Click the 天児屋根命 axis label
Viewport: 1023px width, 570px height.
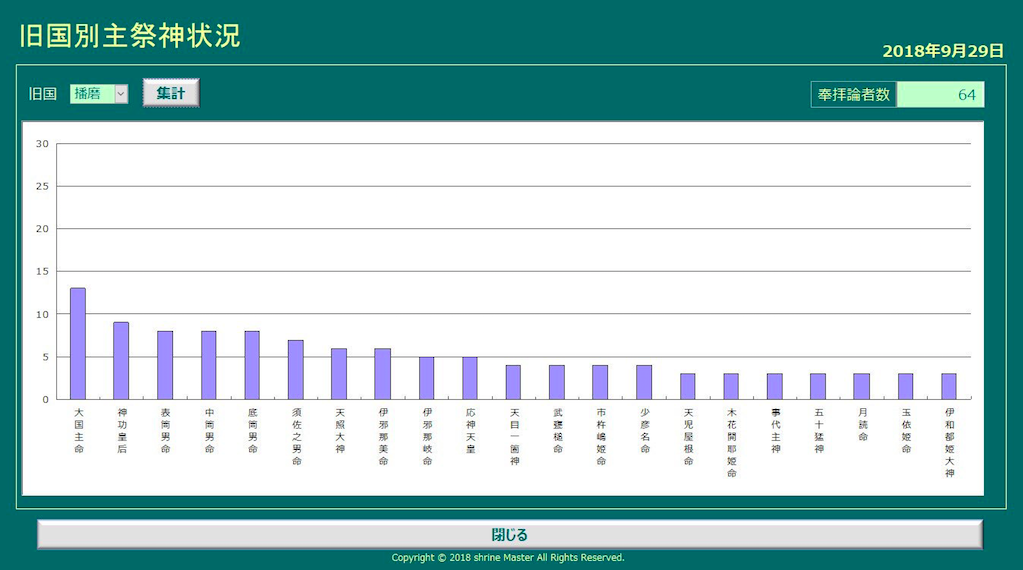coord(688,436)
